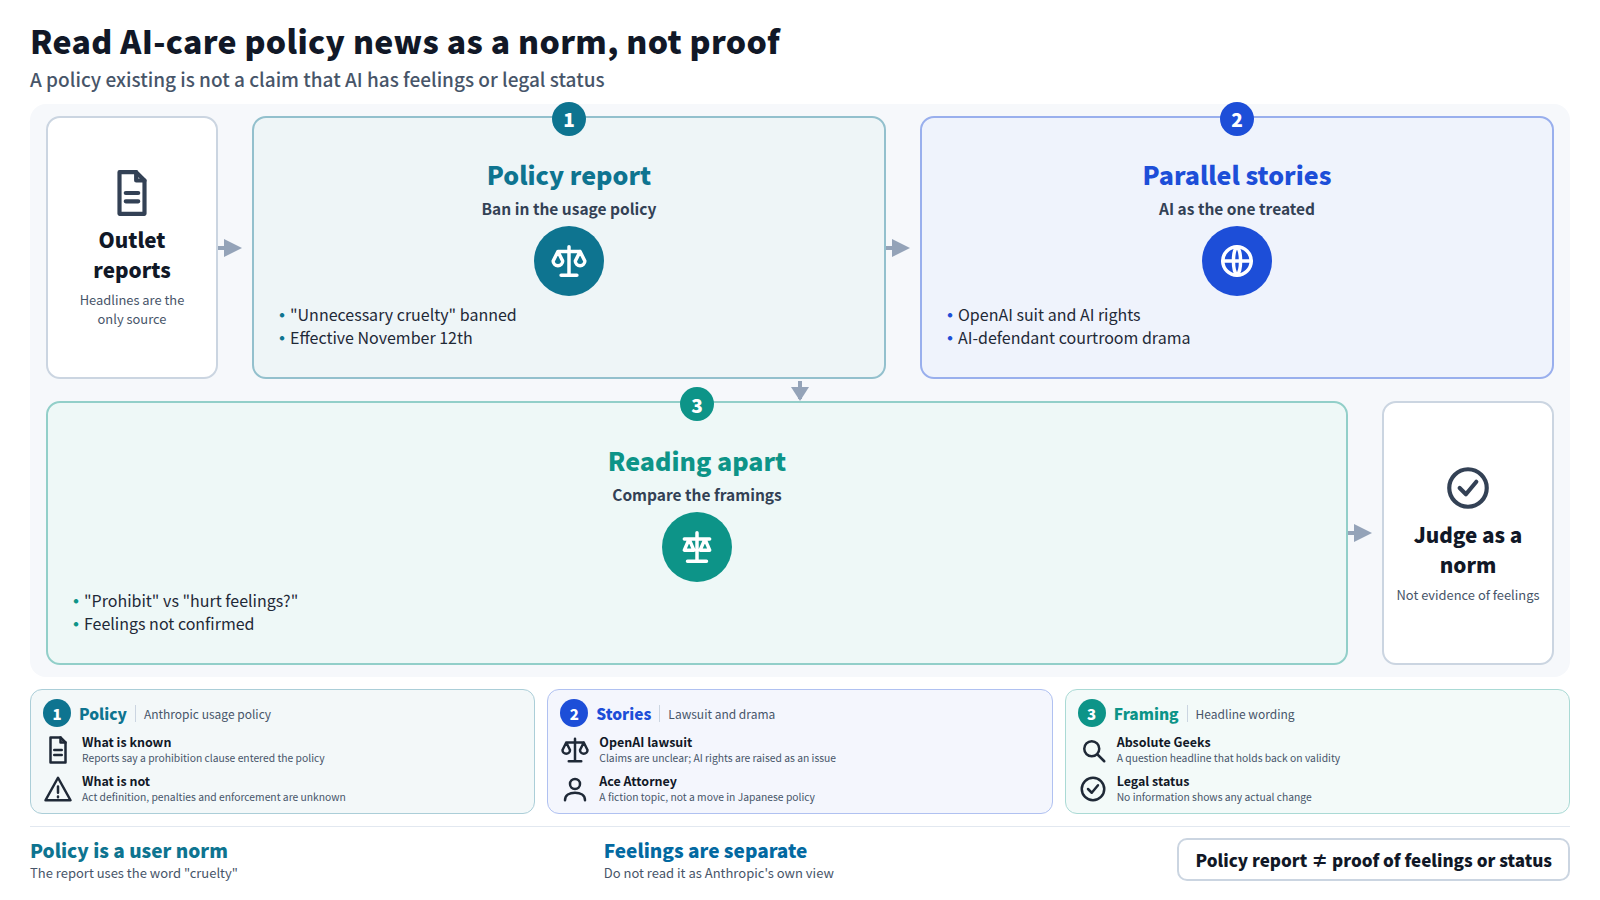Screen dimensions: 1600x900
Task: Click the Policy report heading
Action: pyautogui.click(x=569, y=176)
